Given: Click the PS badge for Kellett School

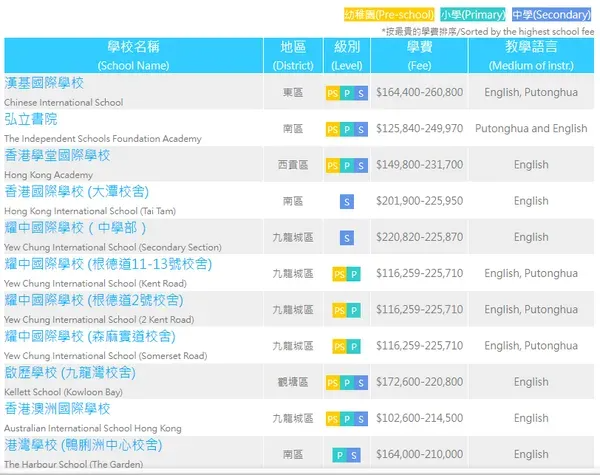Looking at the screenshot, I should (333, 383).
